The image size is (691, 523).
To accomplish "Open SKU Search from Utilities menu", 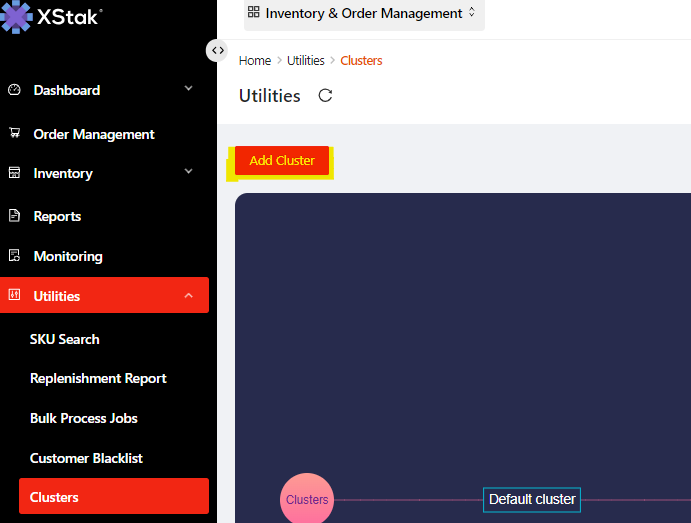I will (x=65, y=339).
